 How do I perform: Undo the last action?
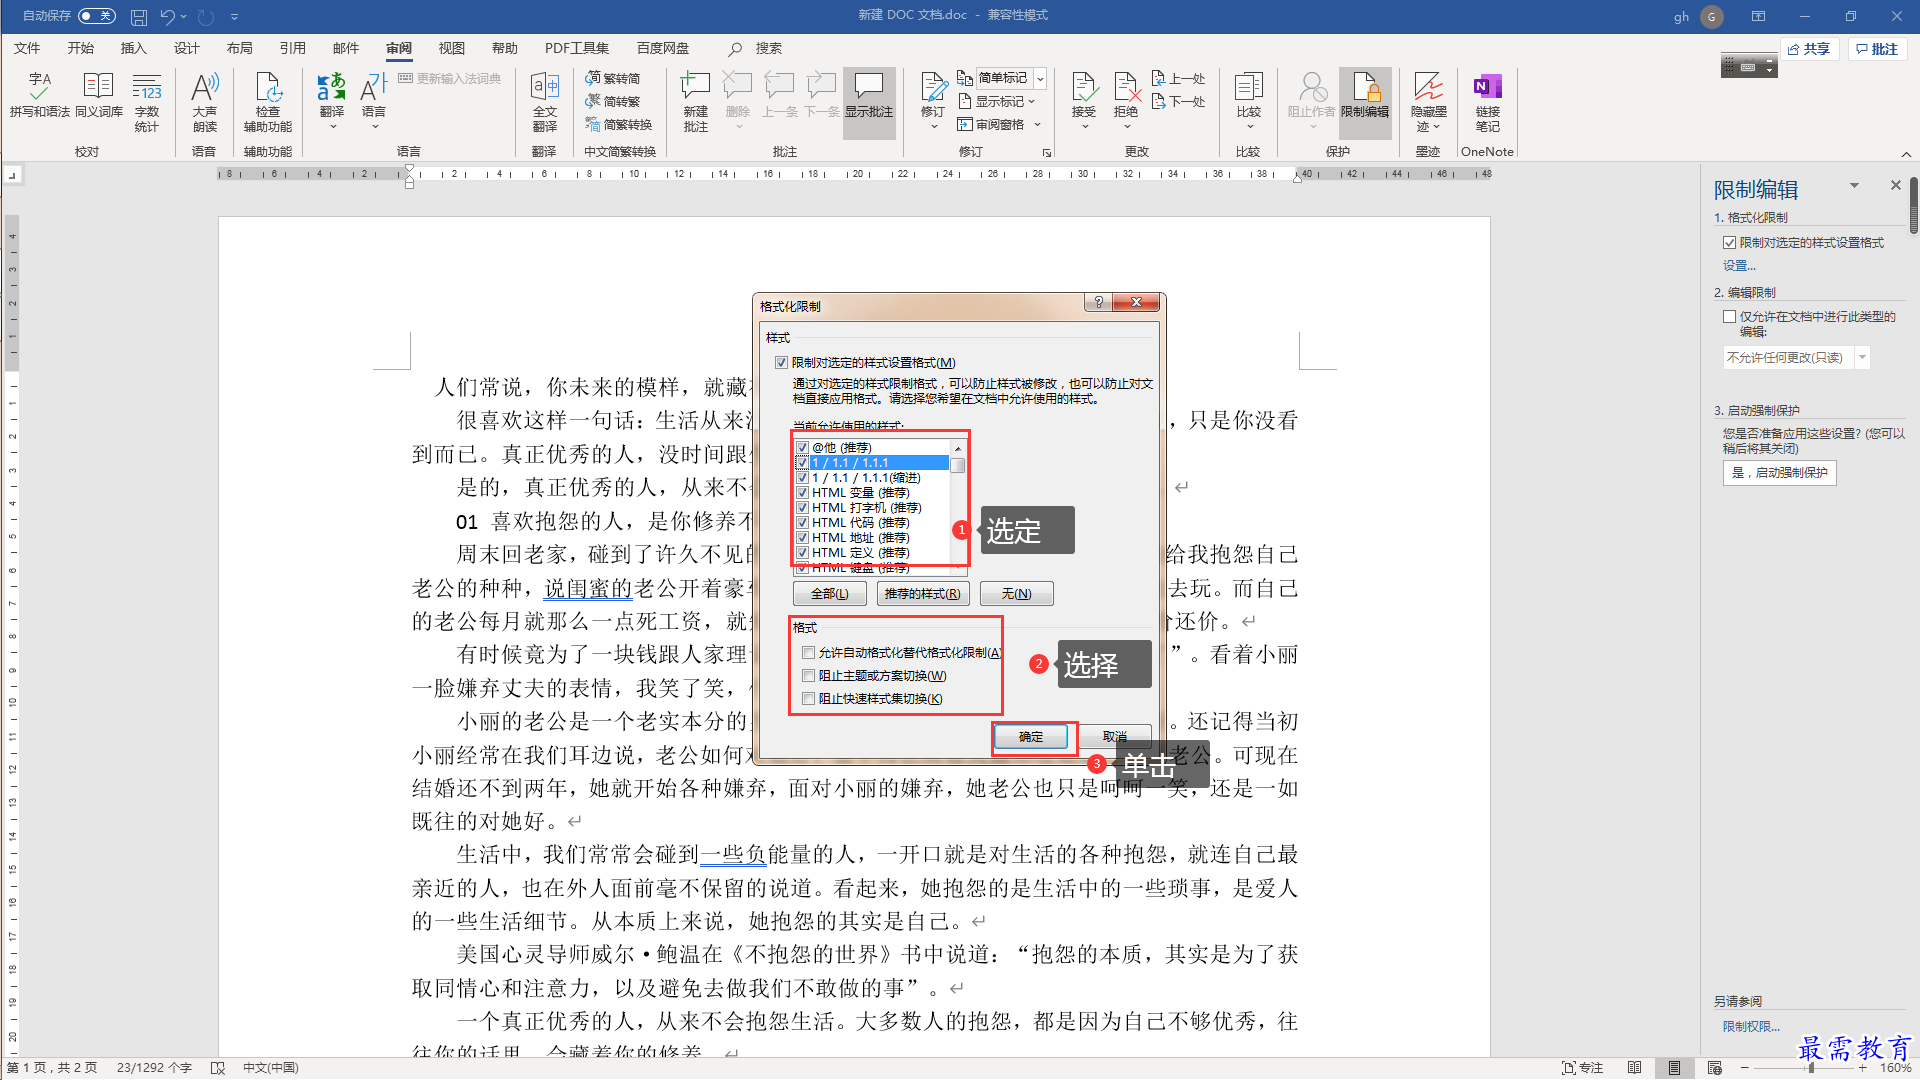pyautogui.click(x=167, y=17)
